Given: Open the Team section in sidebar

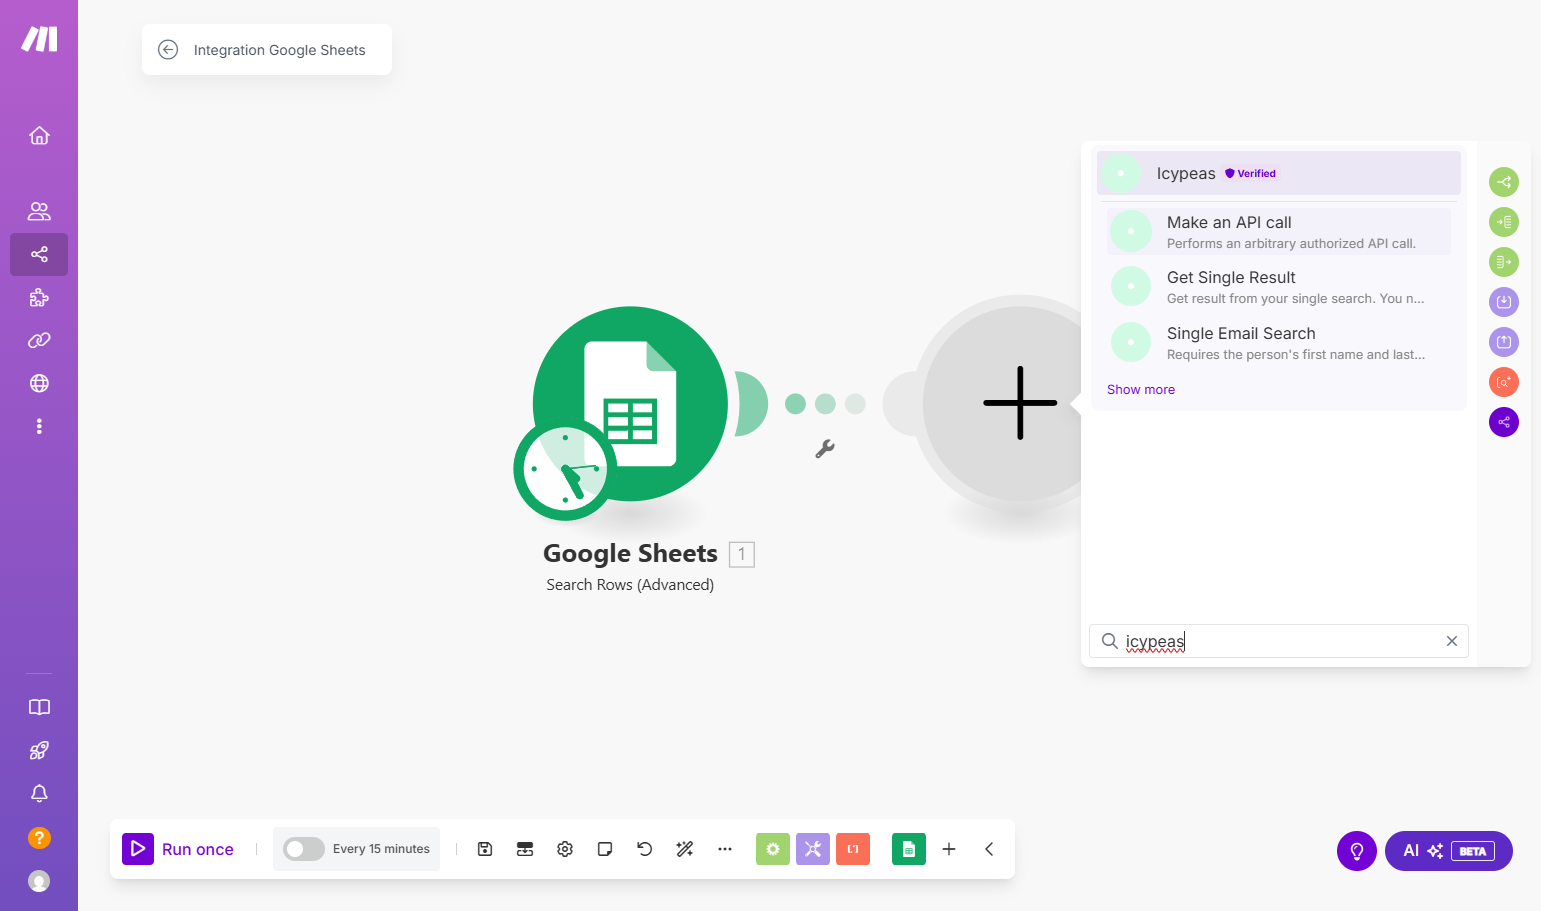Looking at the screenshot, I should [39, 211].
